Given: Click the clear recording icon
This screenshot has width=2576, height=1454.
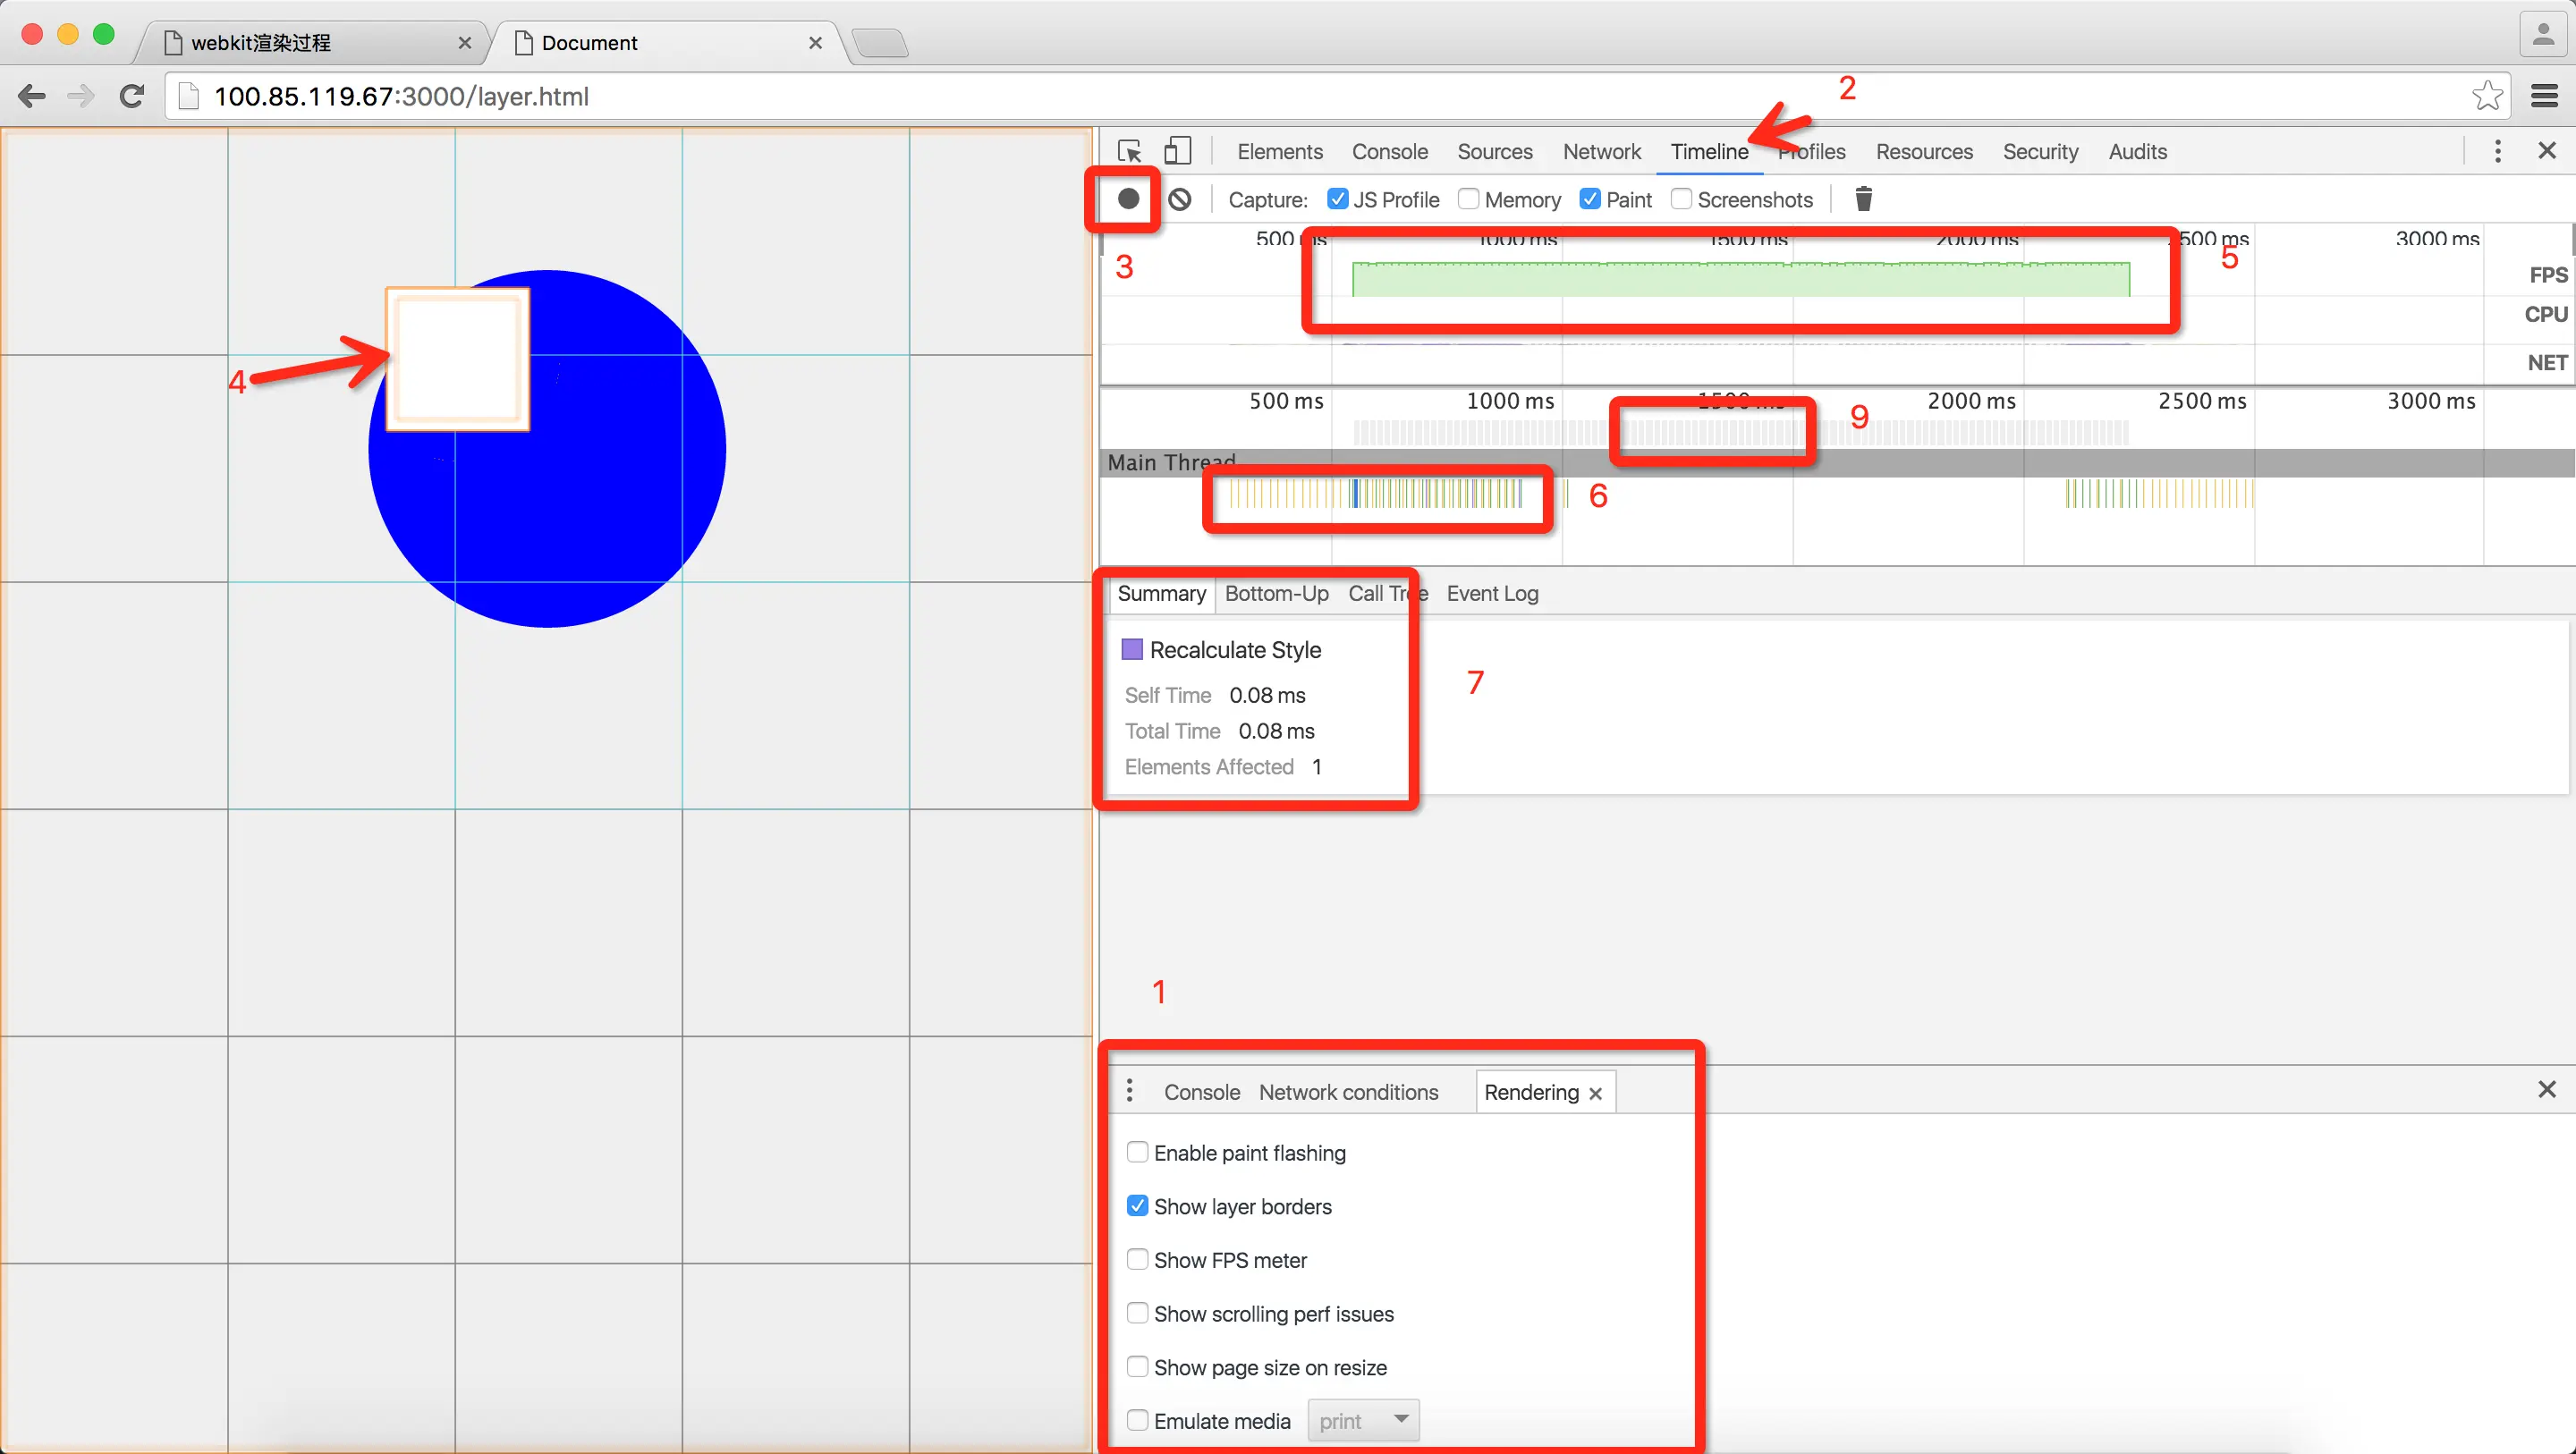Looking at the screenshot, I should coord(1180,199).
